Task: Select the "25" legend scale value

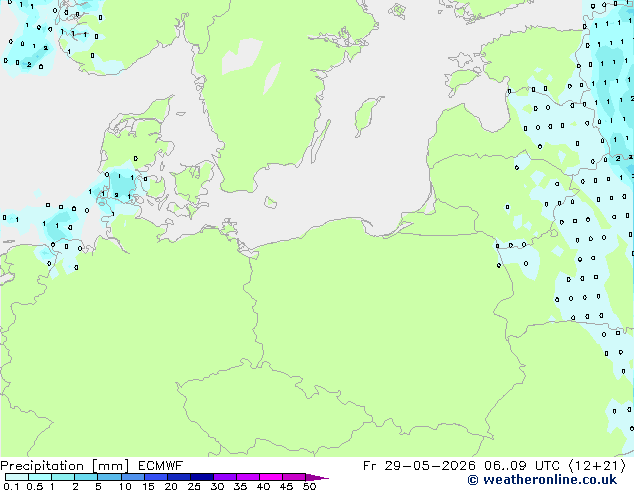Action: point(194,486)
